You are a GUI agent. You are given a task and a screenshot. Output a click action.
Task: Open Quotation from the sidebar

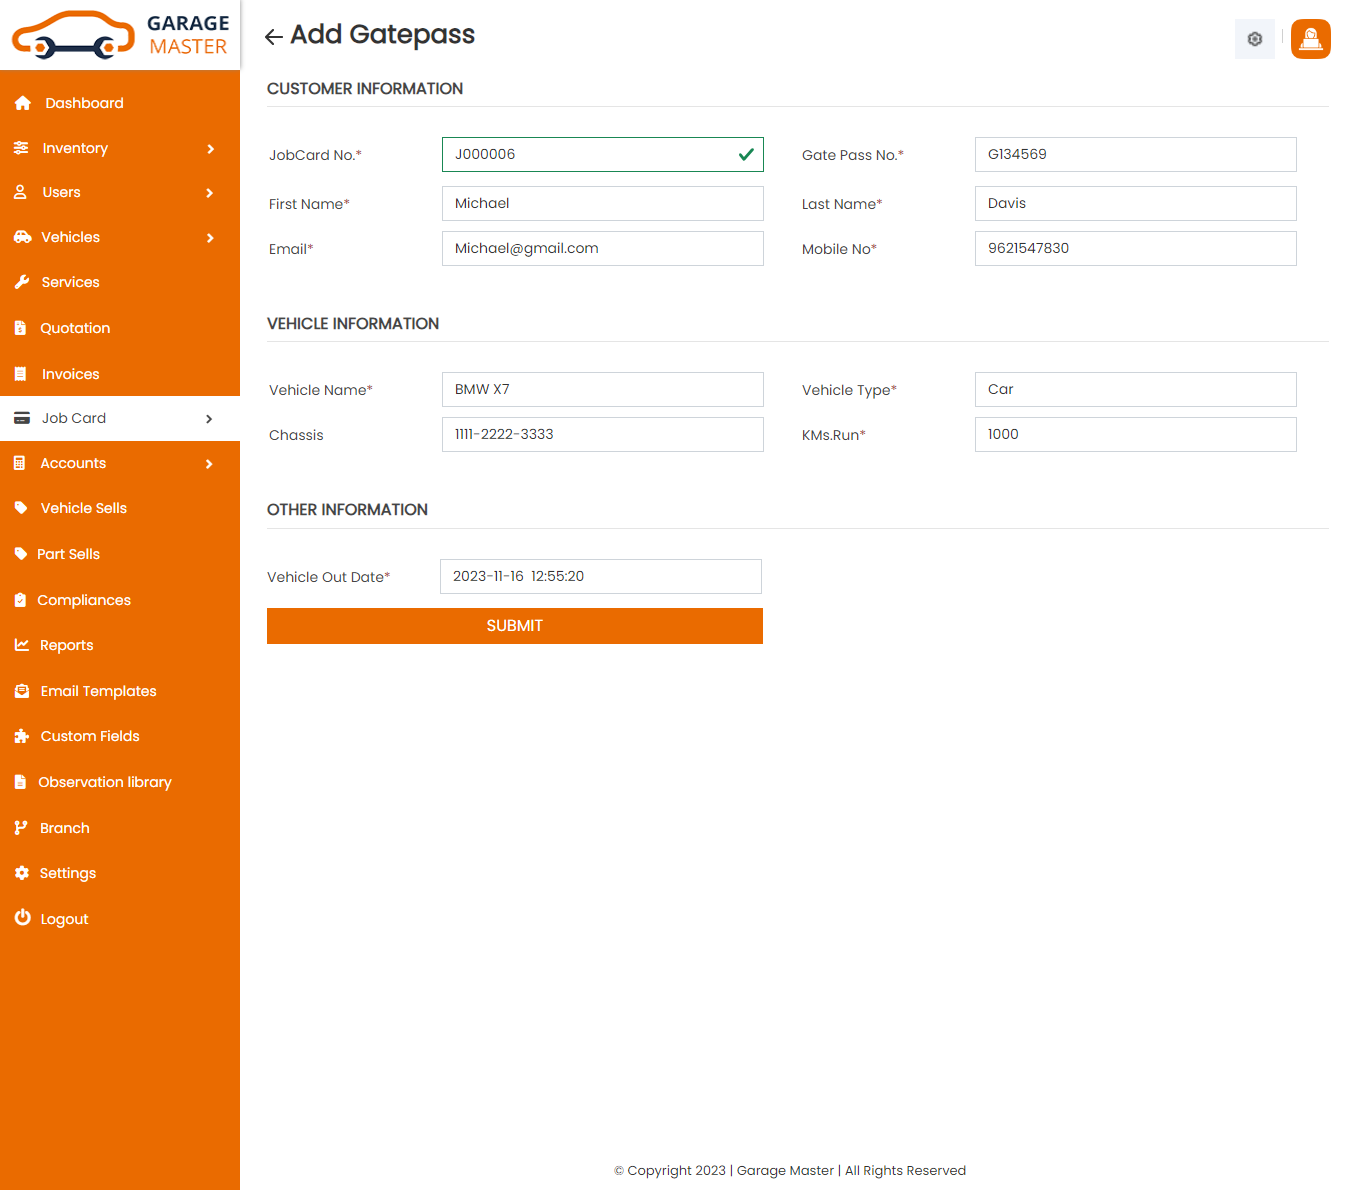[75, 328]
